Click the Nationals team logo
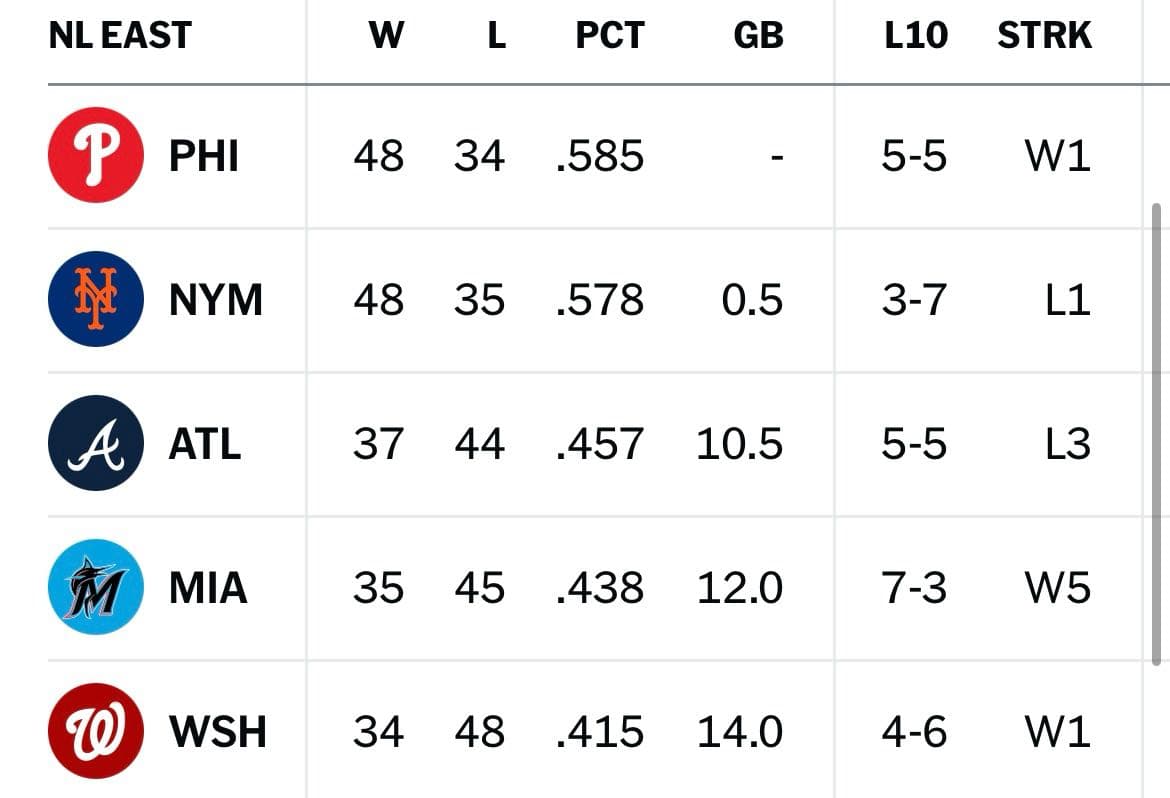The image size is (1170, 798). tap(96, 732)
